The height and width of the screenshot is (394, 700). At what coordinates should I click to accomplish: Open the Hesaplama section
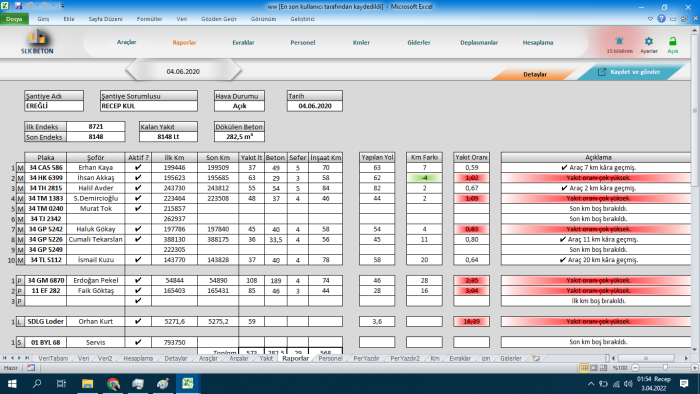click(x=538, y=42)
